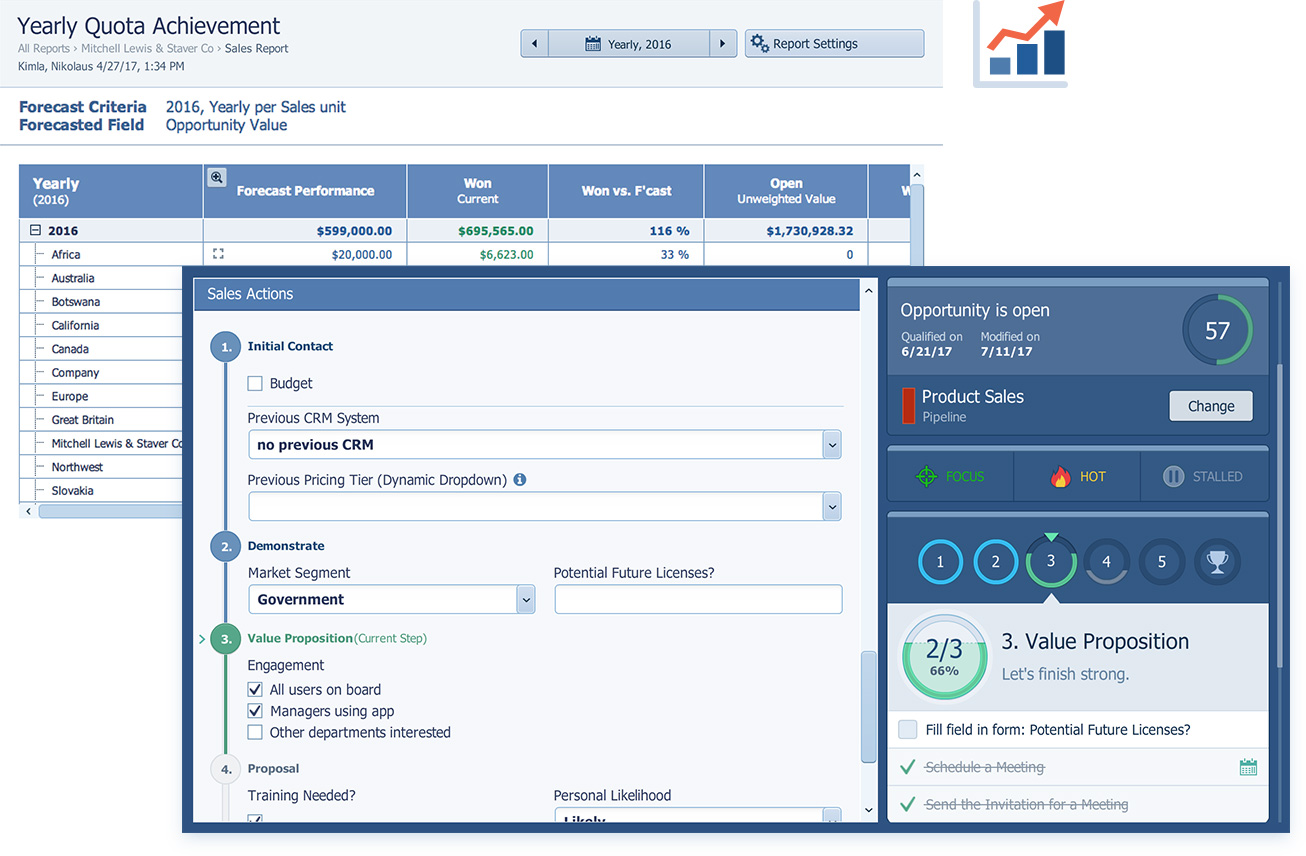The width and height of the screenshot is (1306, 856).
Task: Collapse the 2016 tree row
Action: tap(35, 231)
